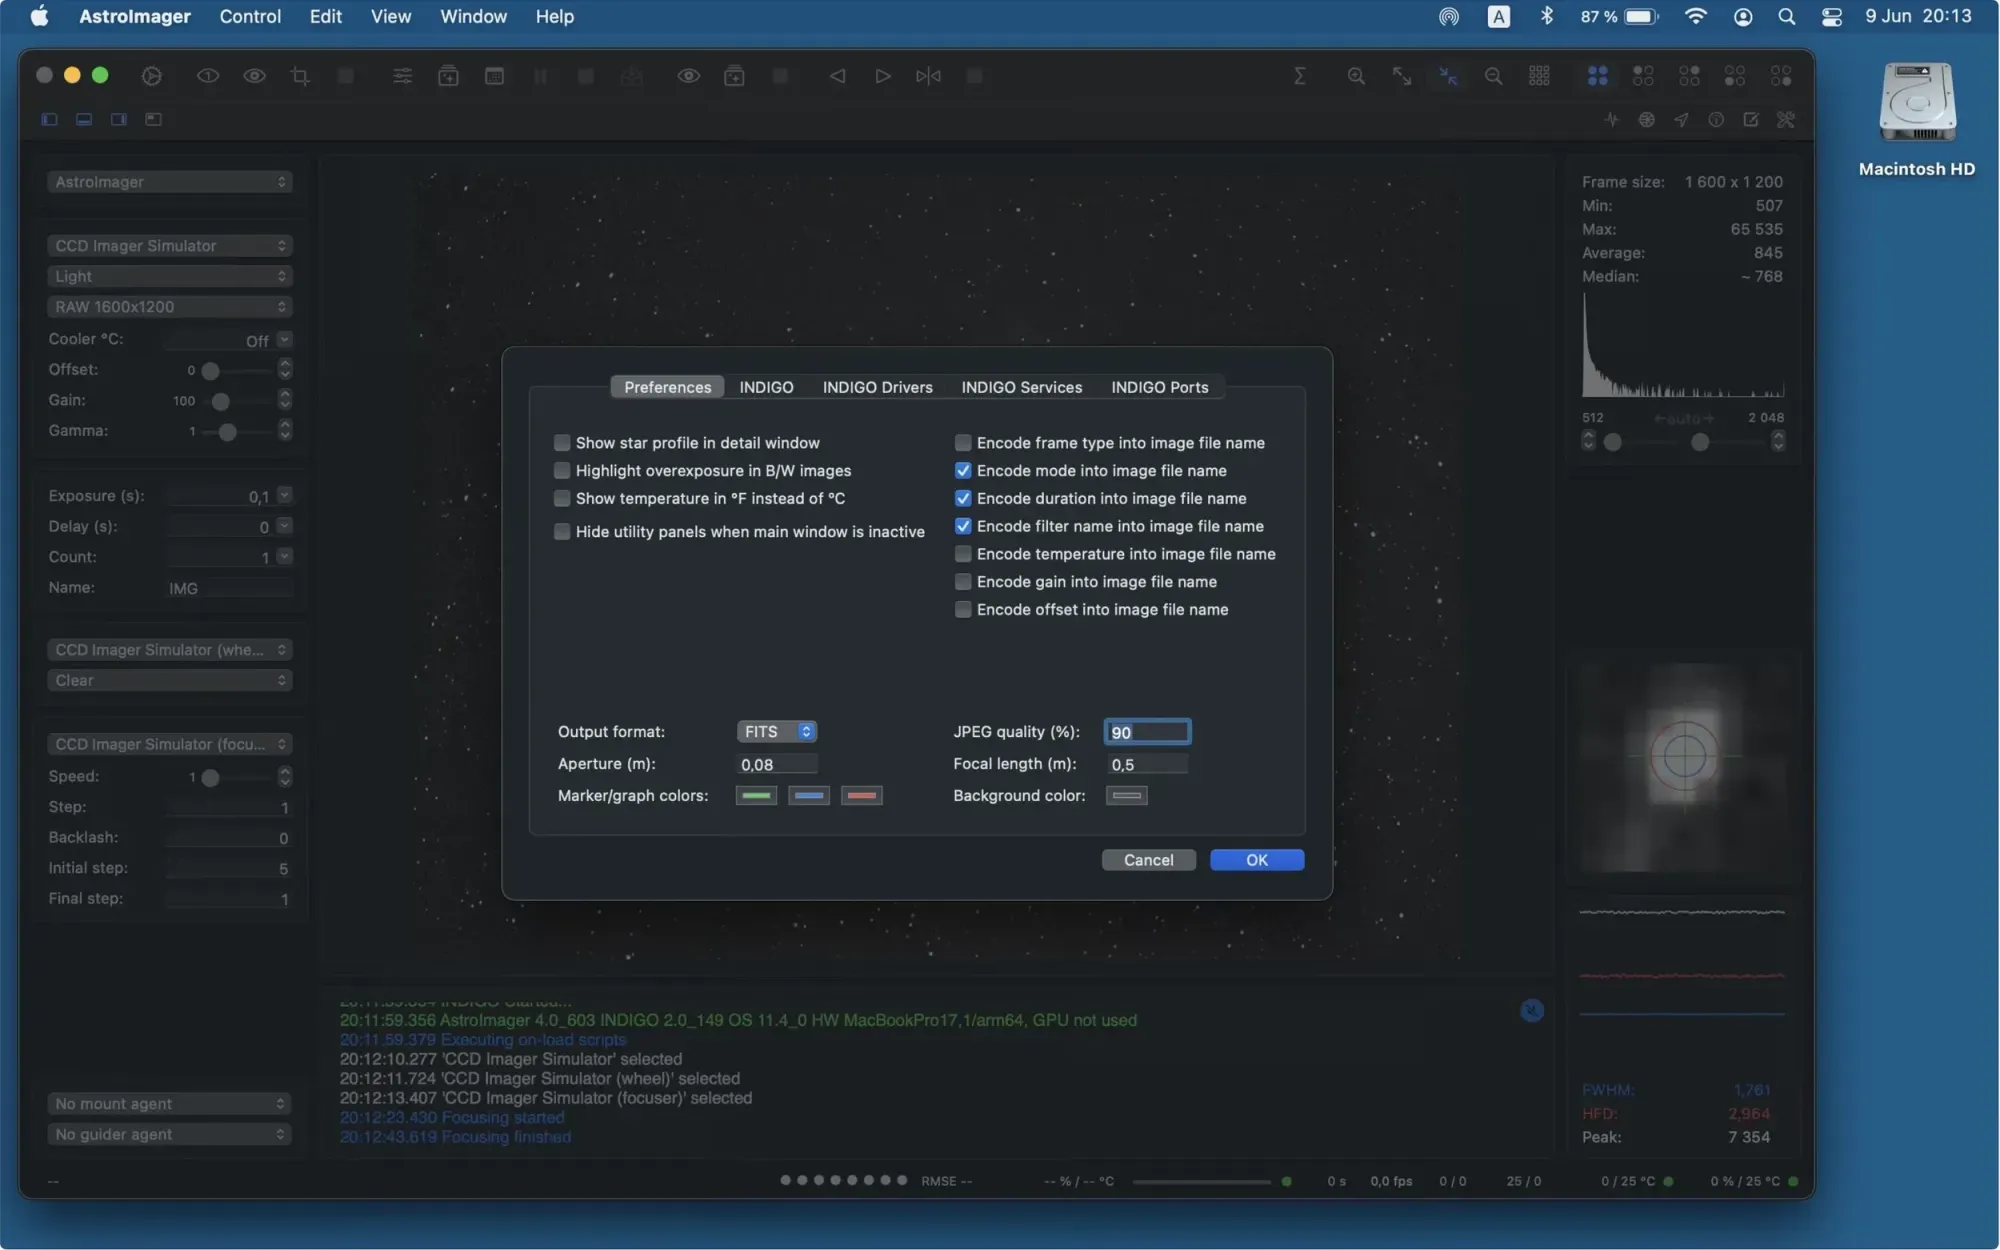Switch to the INDIGO Drivers tab
The image size is (2000, 1250).
point(877,387)
